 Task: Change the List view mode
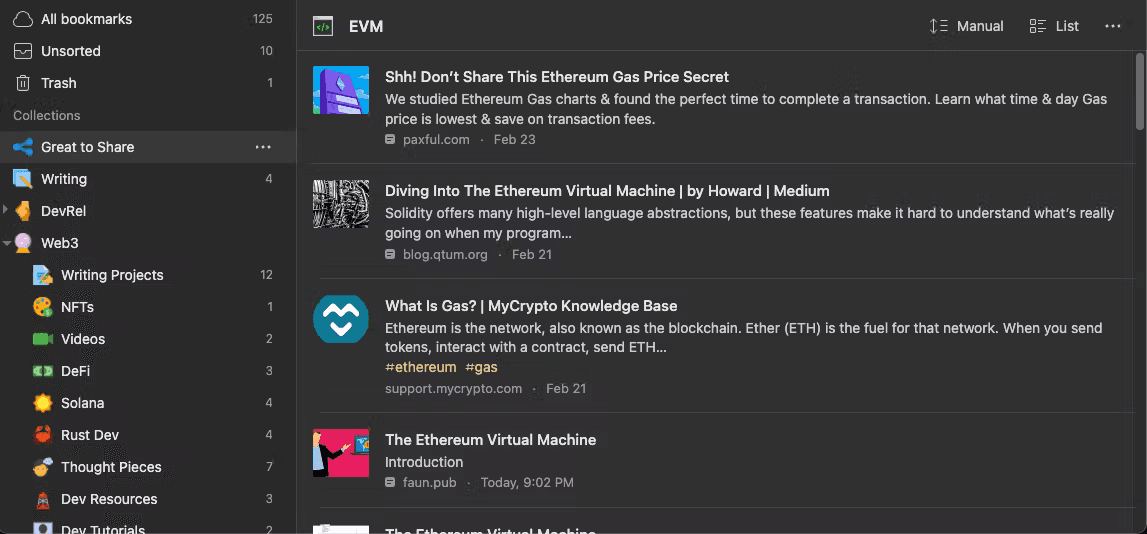1054,26
